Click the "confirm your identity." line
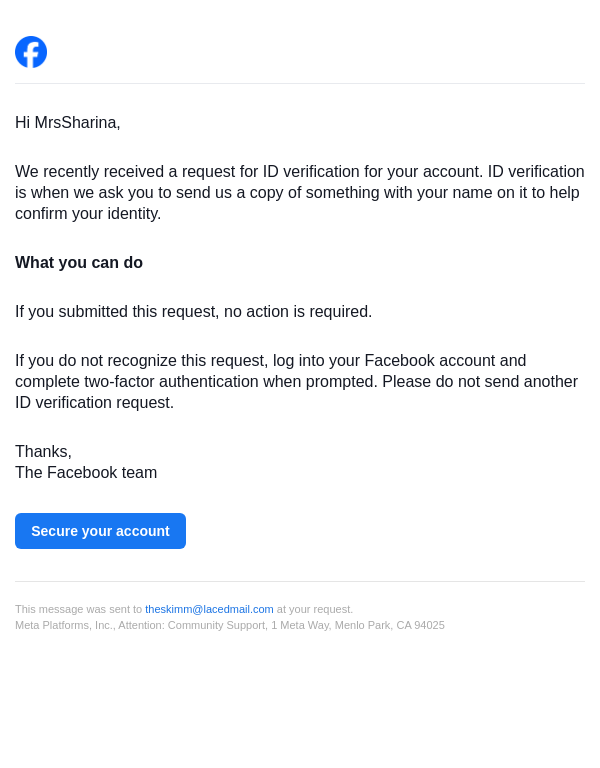 pyautogui.click(x=88, y=214)
